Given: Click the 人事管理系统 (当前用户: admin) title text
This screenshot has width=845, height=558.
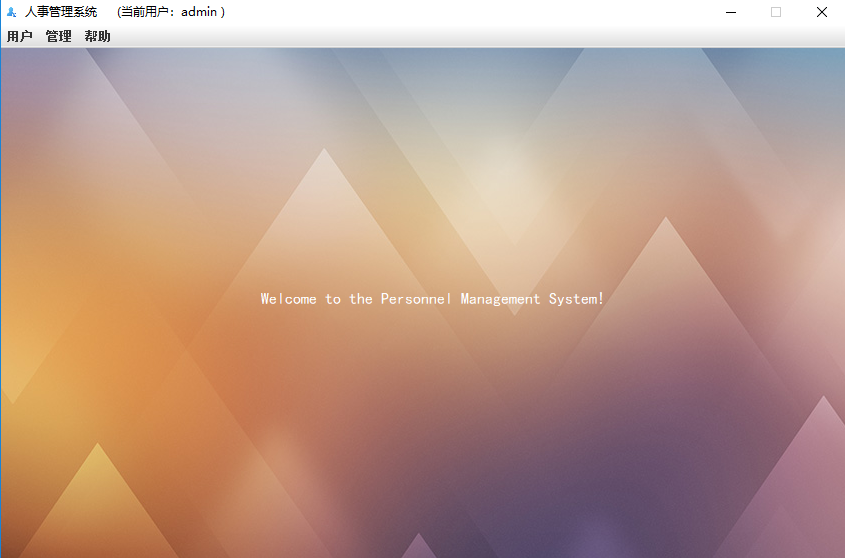Looking at the screenshot, I should [x=125, y=12].
